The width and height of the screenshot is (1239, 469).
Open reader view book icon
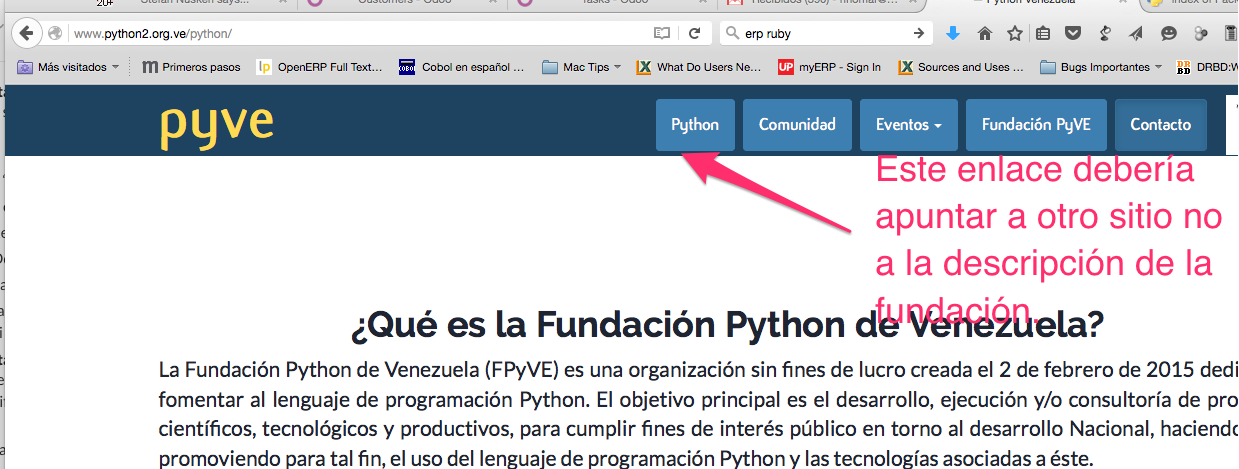[661, 34]
